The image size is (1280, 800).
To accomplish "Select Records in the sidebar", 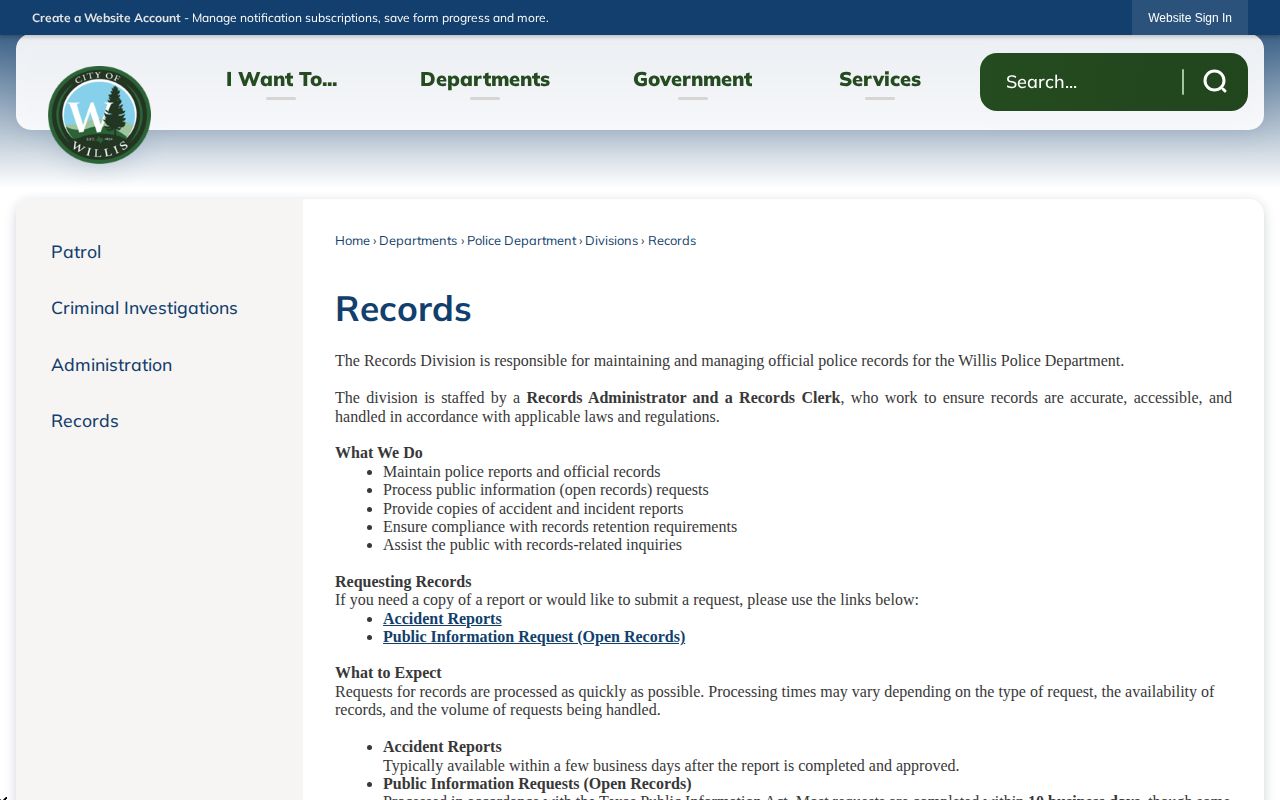I will pos(85,421).
